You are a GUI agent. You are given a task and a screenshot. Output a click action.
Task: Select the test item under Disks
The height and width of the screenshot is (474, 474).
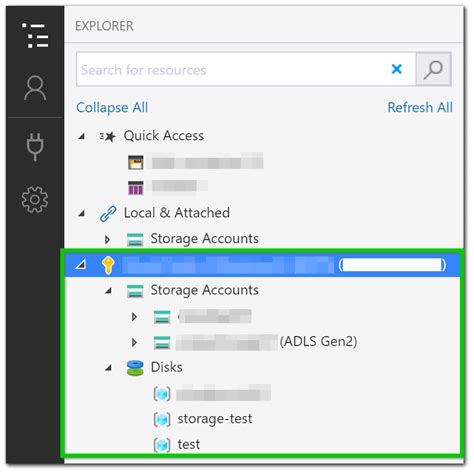[x=189, y=445]
